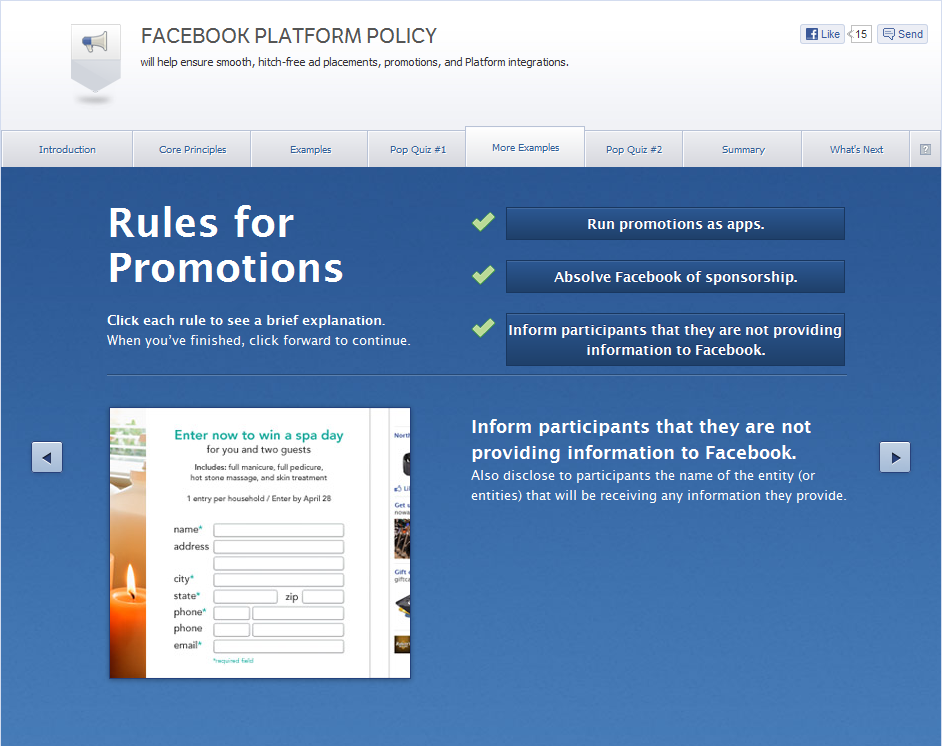This screenshot has height=746, width=942.
Task: Click the email field in spa form
Action: [279, 646]
